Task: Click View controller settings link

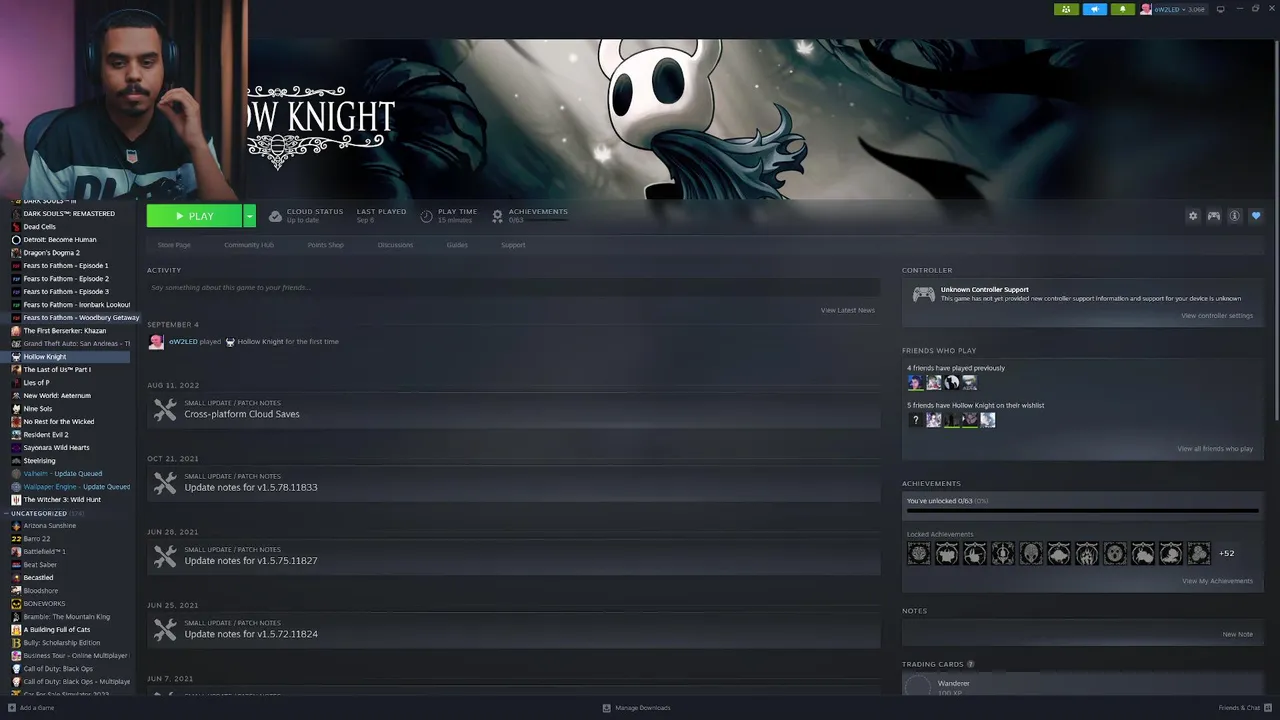Action: (1217, 316)
